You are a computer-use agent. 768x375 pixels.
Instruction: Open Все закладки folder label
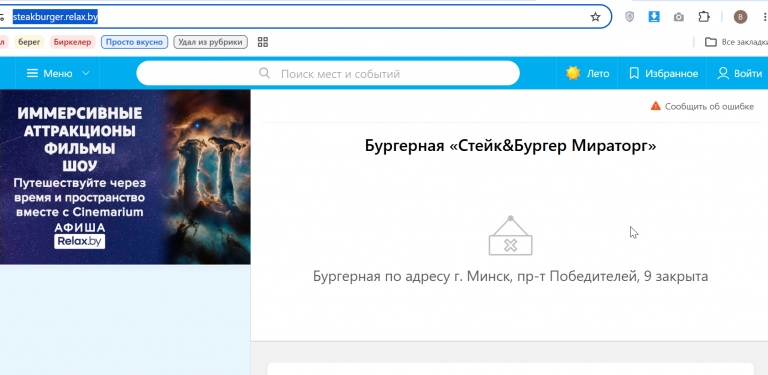pos(744,42)
